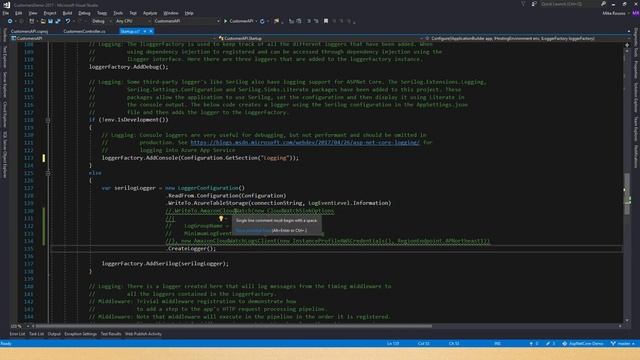Click the user account avatar badge
This screenshot has width=640, height=360.
tap(635, 13)
